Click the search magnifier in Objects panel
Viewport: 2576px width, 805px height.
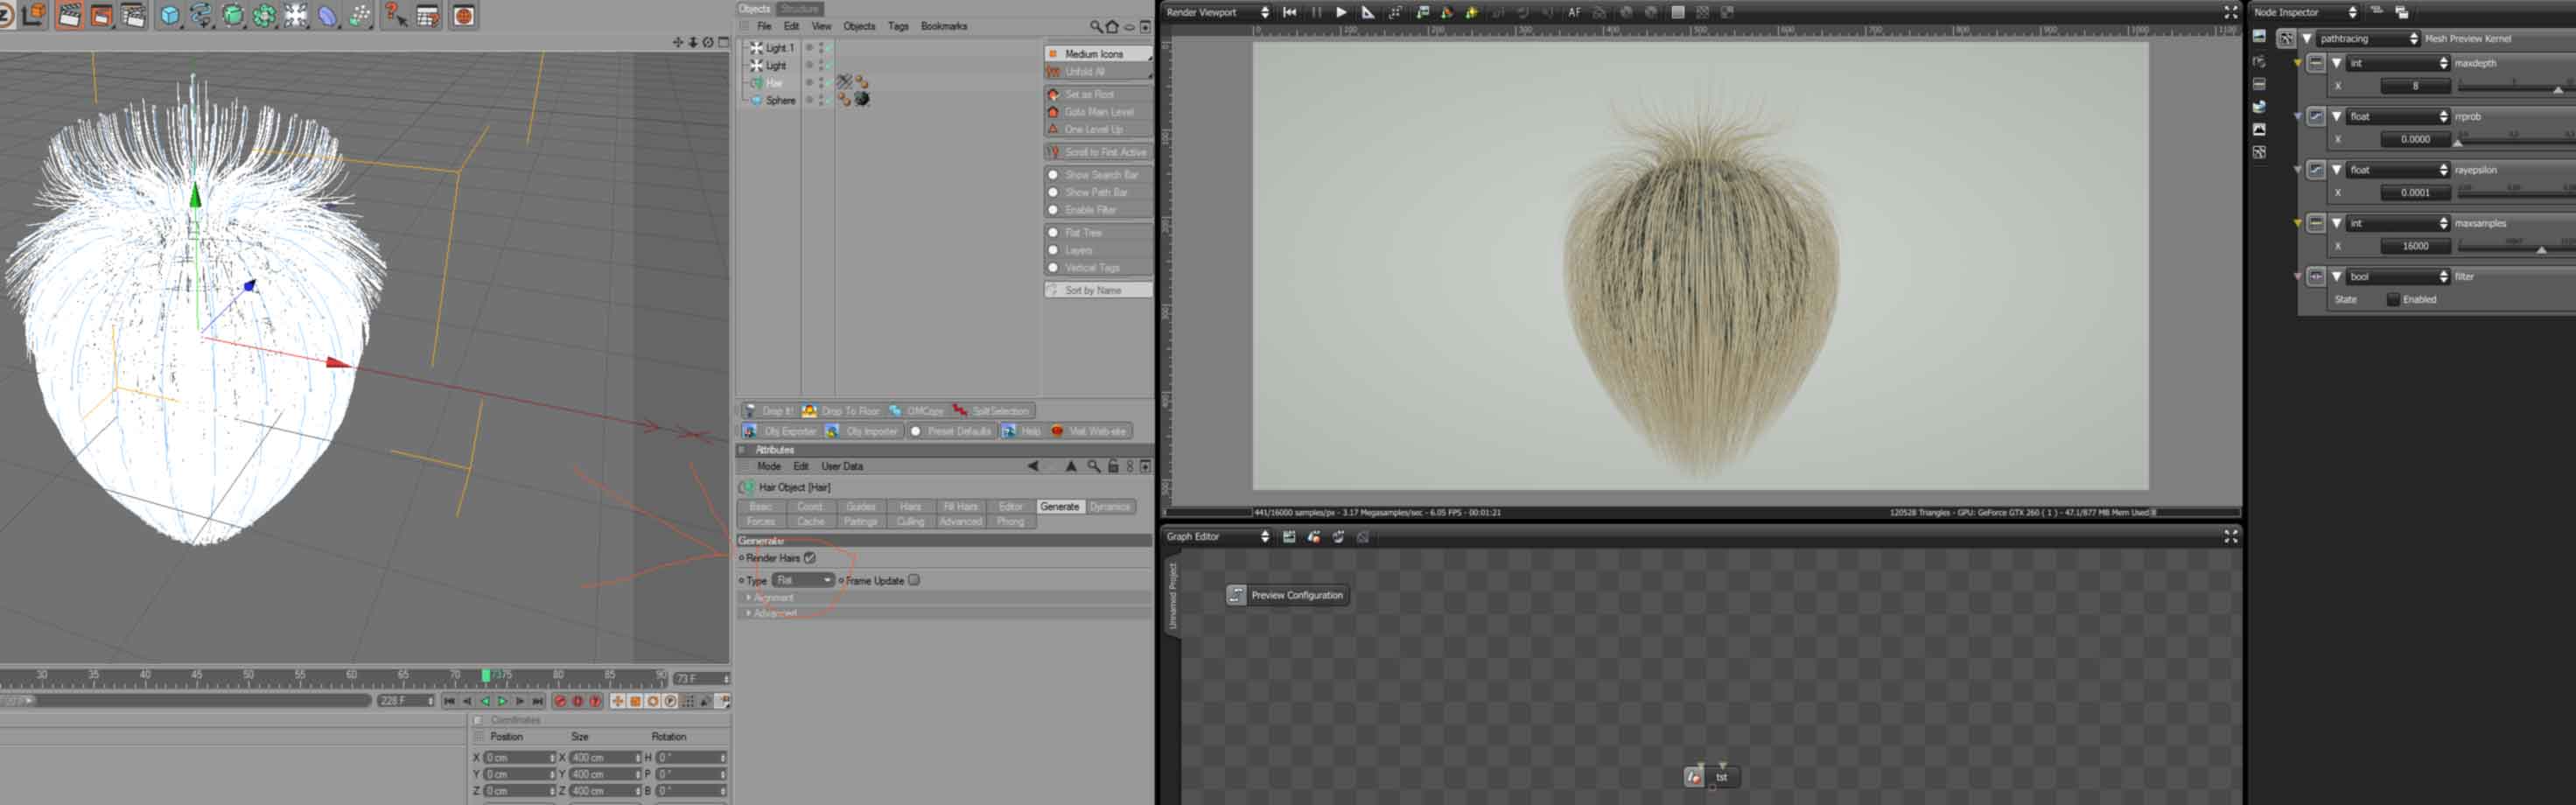click(1095, 27)
